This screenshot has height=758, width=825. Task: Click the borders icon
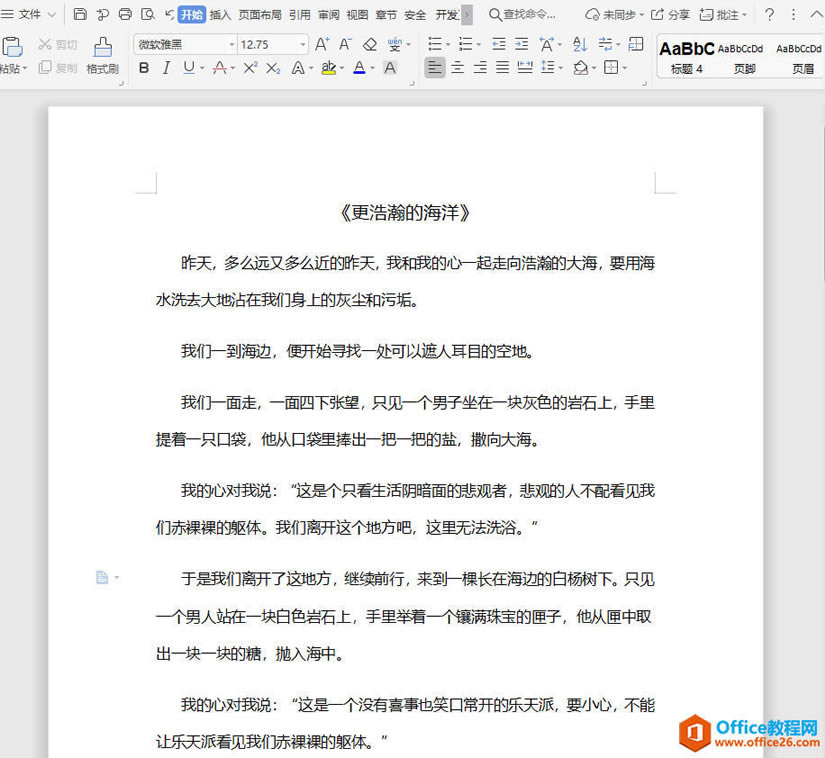click(x=611, y=67)
